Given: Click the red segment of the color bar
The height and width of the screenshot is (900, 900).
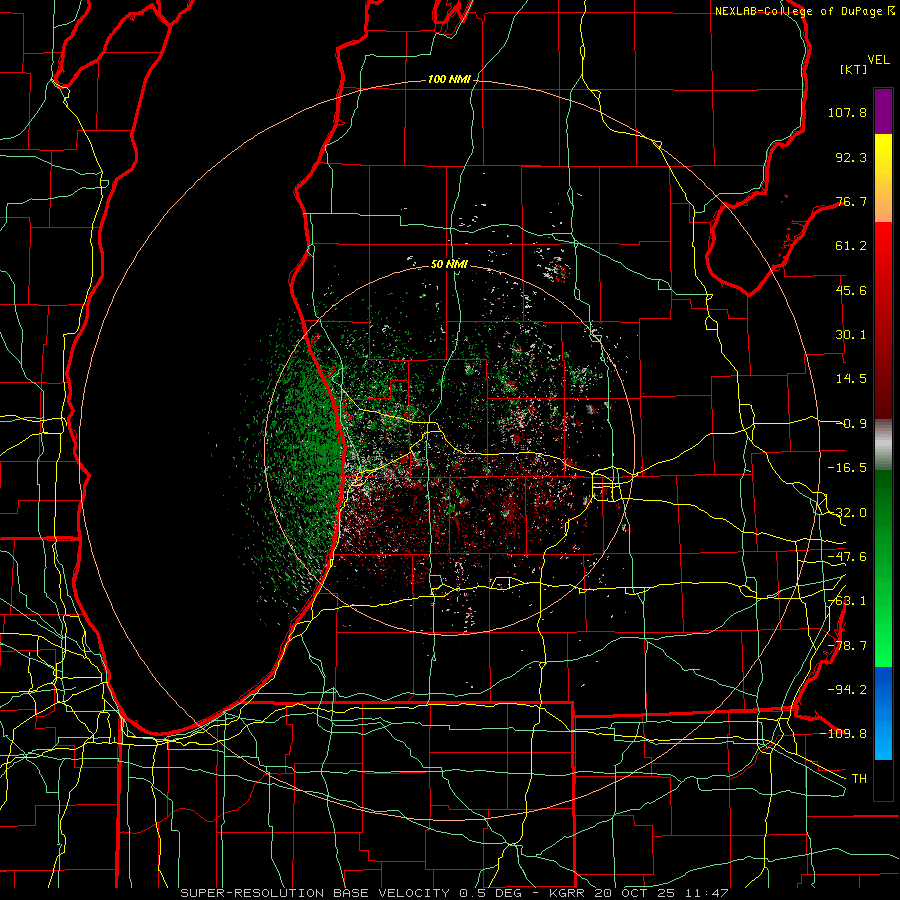Looking at the screenshot, I should pyautogui.click(x=883, y=320).
